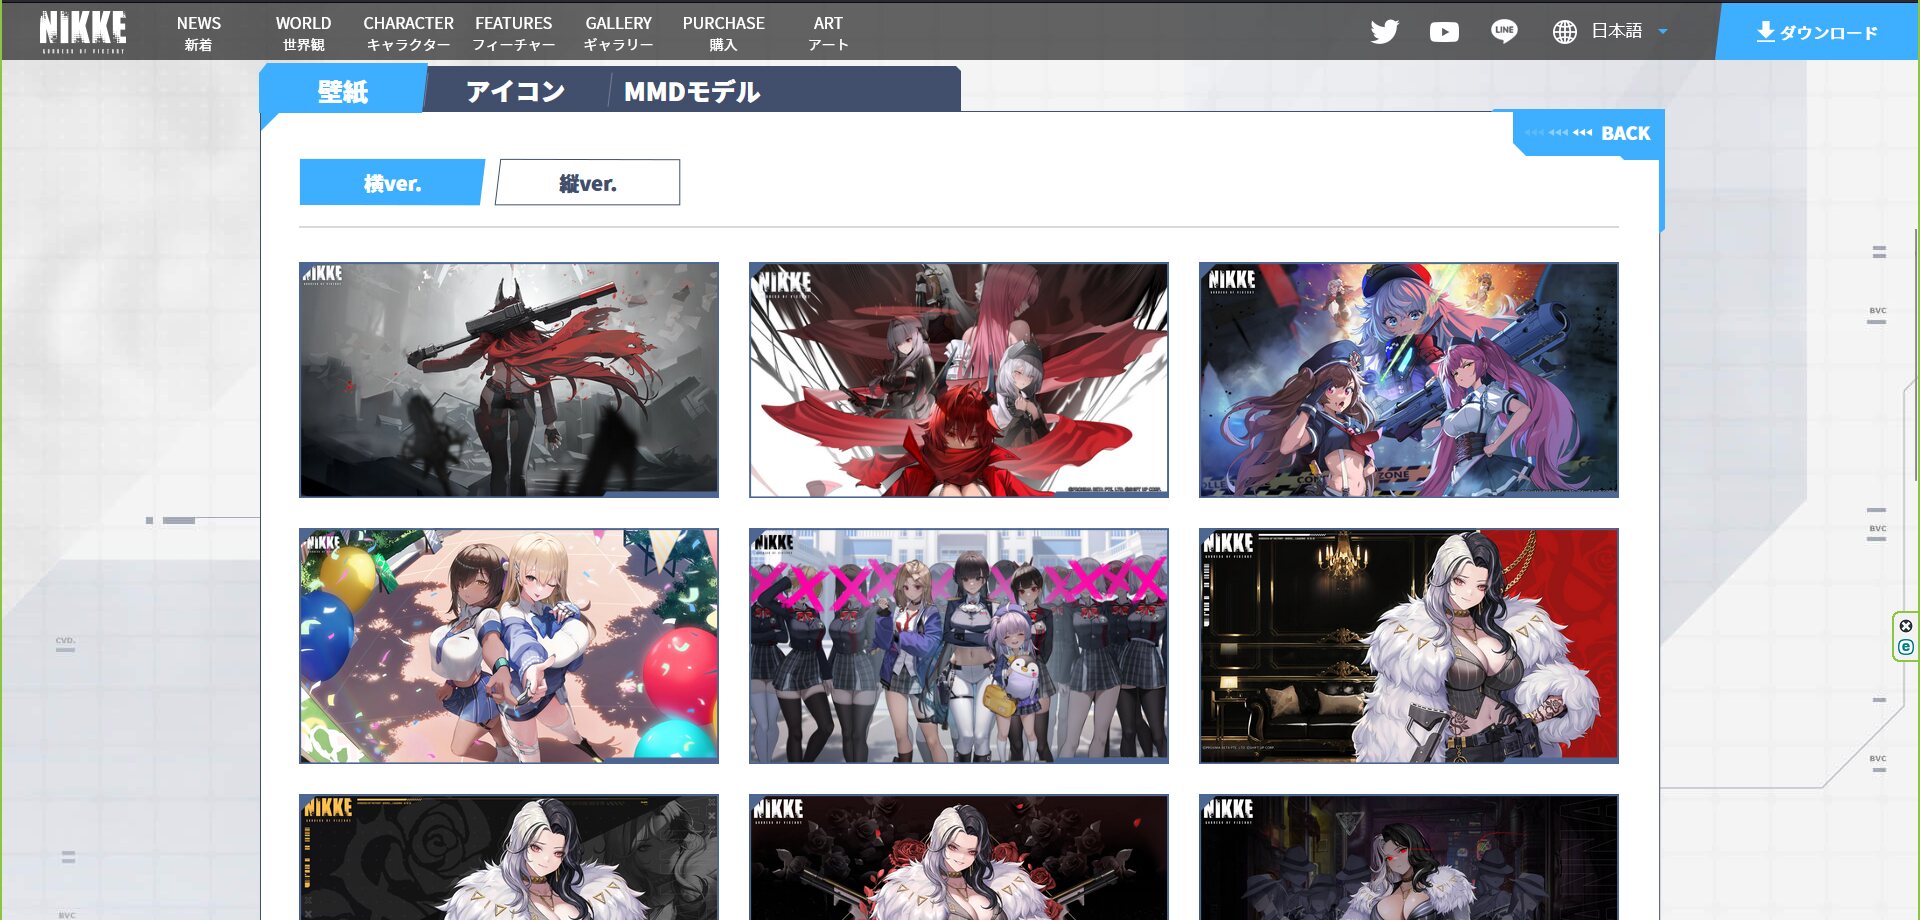
Task: Open the grey rose fur coat wallpaper
Action: tap(509, 857)
